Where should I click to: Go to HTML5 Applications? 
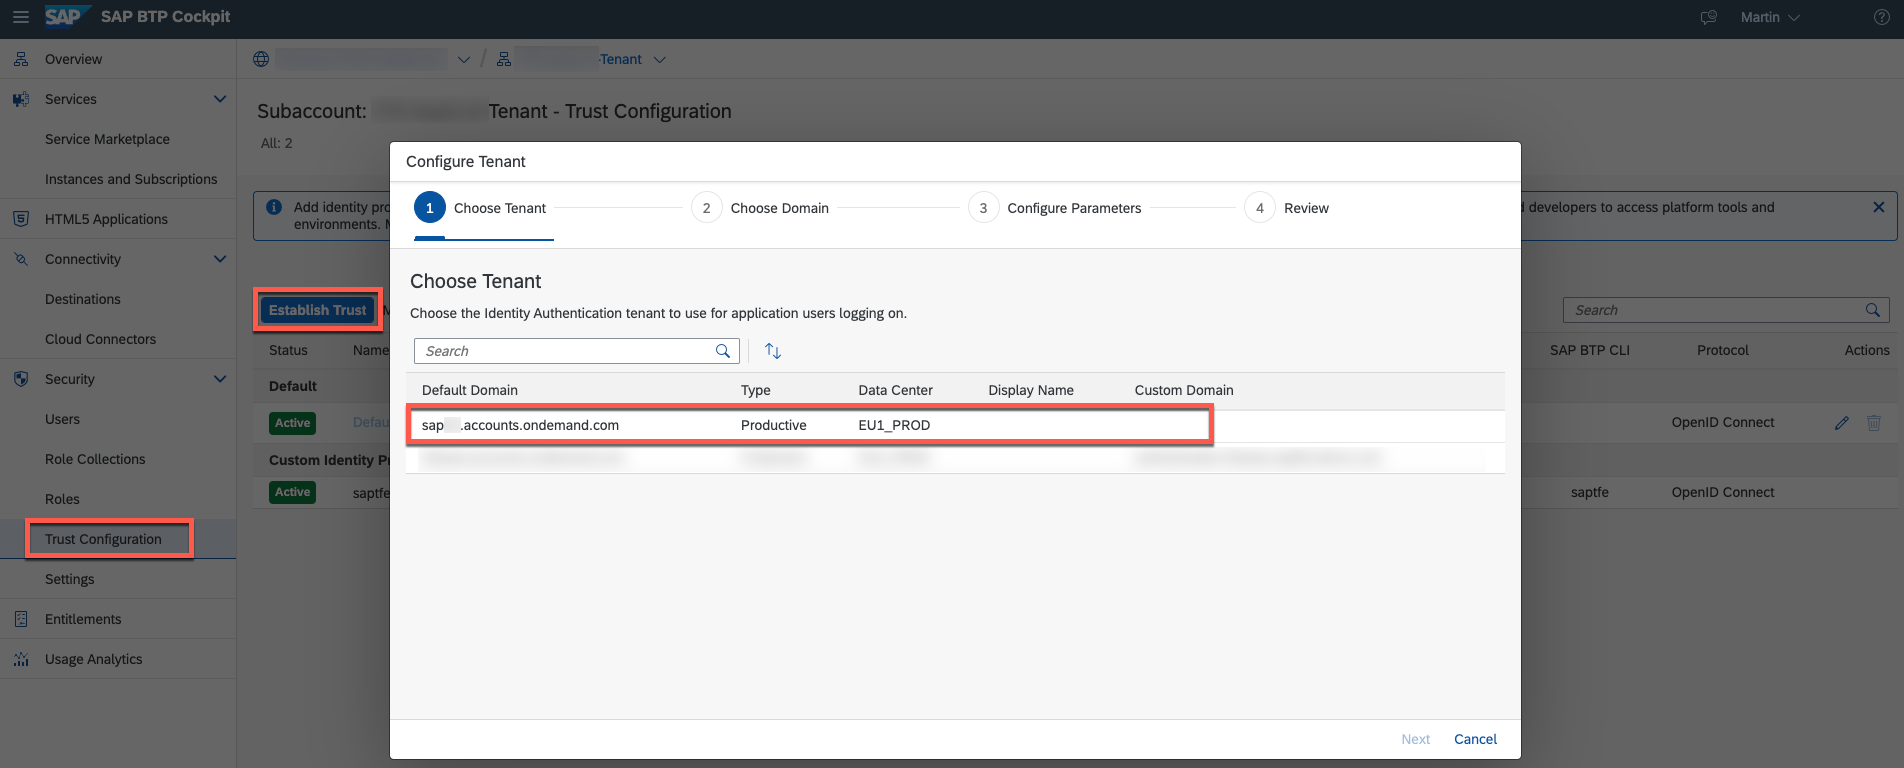[106, 219]
